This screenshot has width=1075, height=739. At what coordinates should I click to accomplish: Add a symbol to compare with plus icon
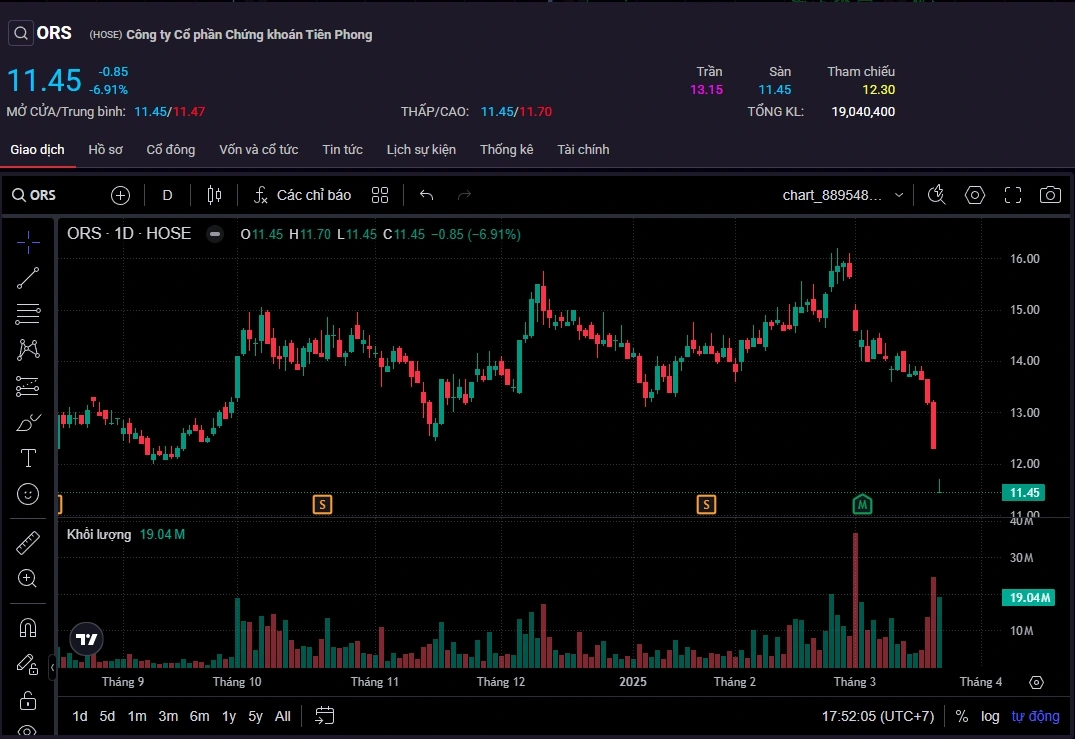pyautogui.click(x=121, y=195)
